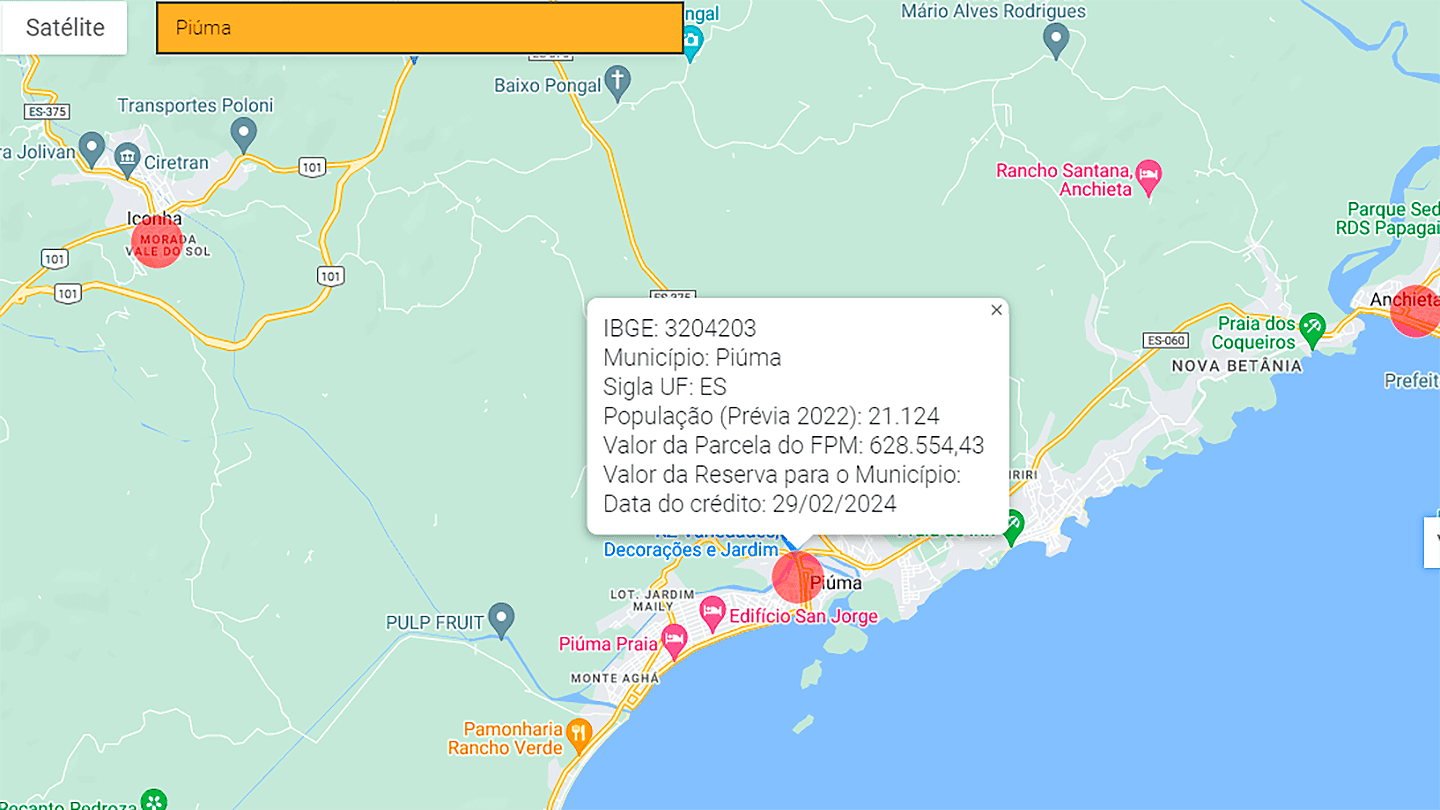Select the Piúma Praia hotel pin
1440x810 pixels.
click(675, 638)
